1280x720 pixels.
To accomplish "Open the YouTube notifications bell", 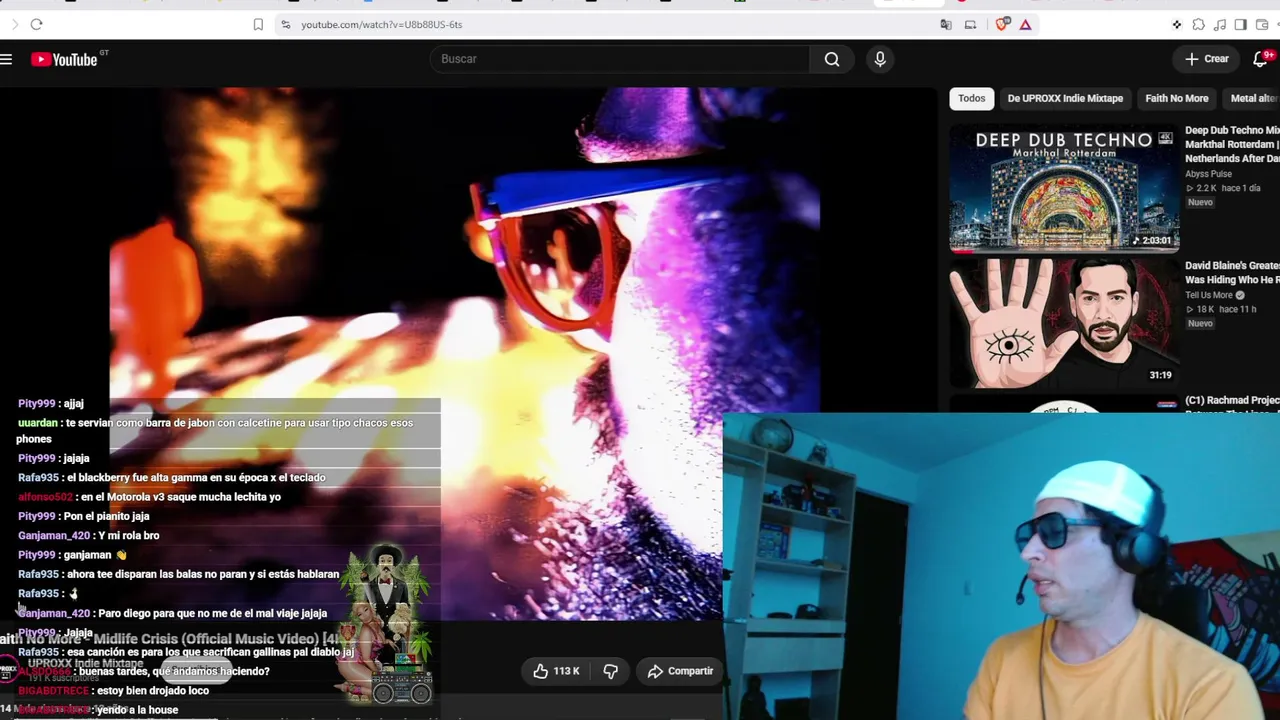I will 1260,59.
